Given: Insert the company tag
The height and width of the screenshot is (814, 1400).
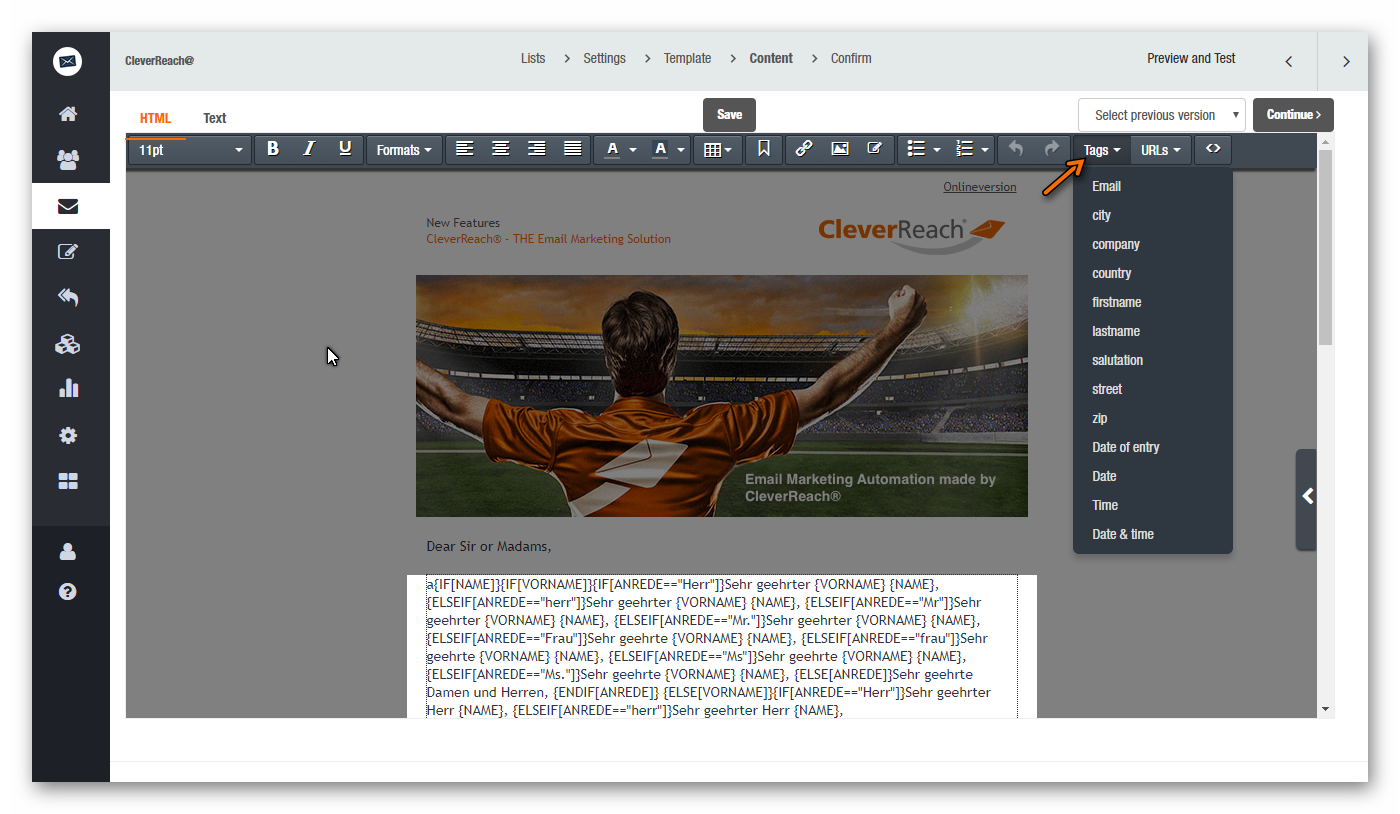Looking at the screenshot, I should coord(1153,244).
